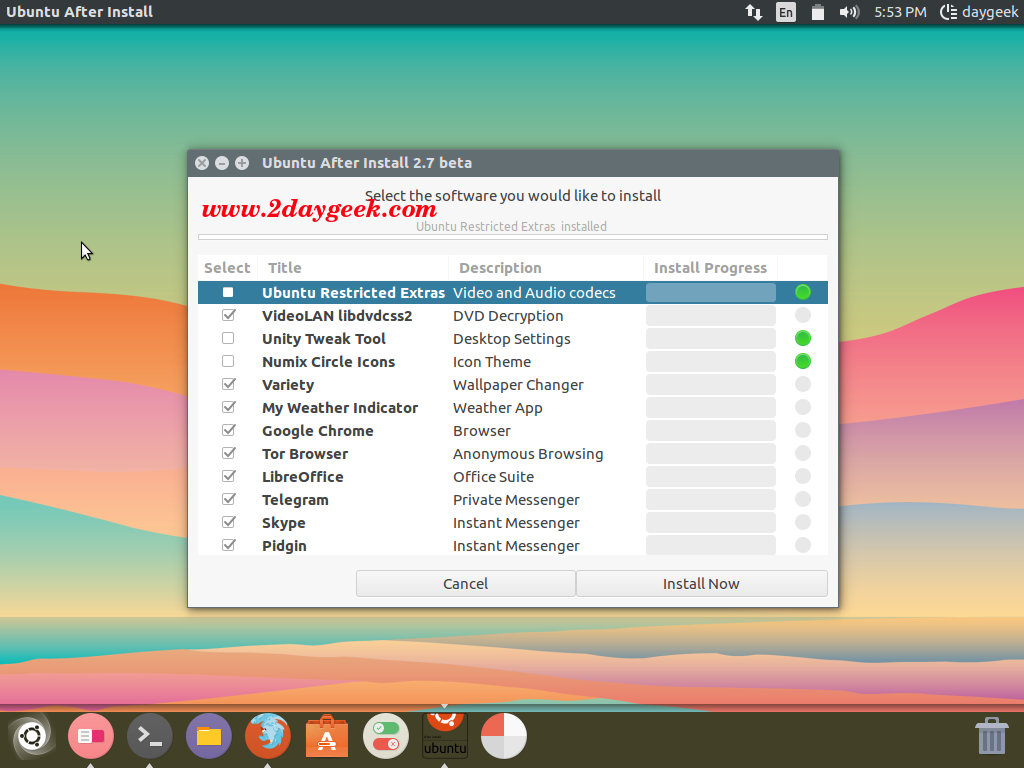Click the green status dot for Unity Tweak Tool
Screen dimensions: 1024x768
point(803,338)
